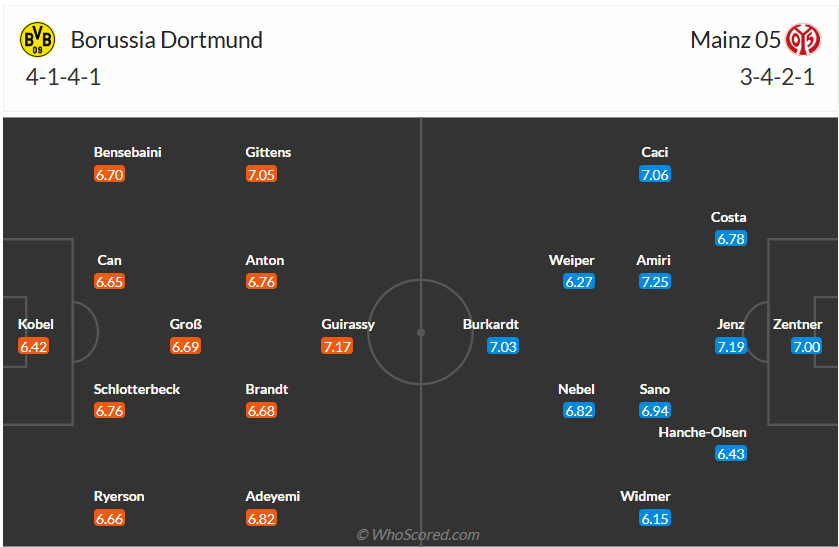This screenshot has height=547, width=839.
Task: Click the Dortmund 4-1-4-1 formation text
Action: click(64, 77)
